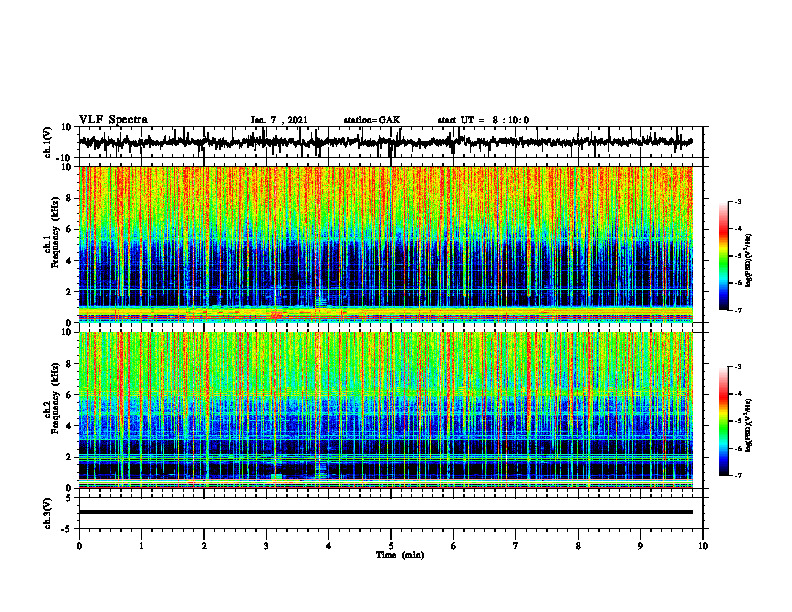Click the "-3" label on ch.1 color bar
Viewport: 792px width, 612px height.
pyautogui.click(x=737, y=201)
